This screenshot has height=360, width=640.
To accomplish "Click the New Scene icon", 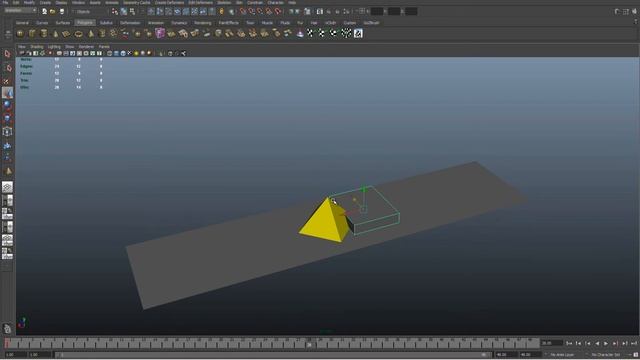I will tap(44, 11).
